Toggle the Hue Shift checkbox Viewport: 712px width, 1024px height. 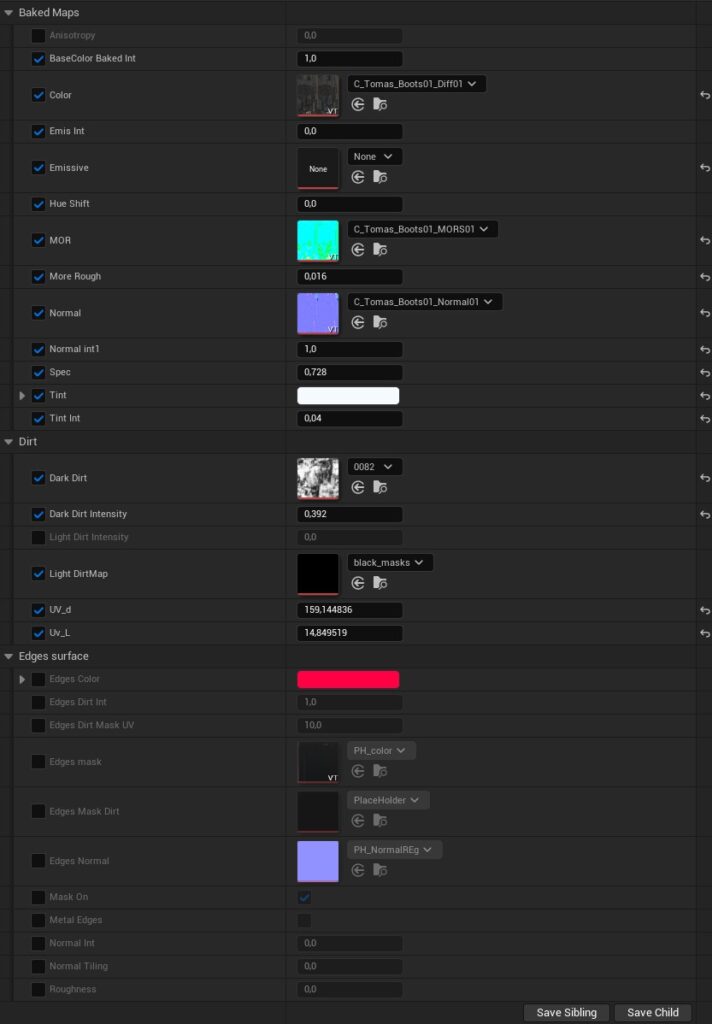[x=39, y=204]
